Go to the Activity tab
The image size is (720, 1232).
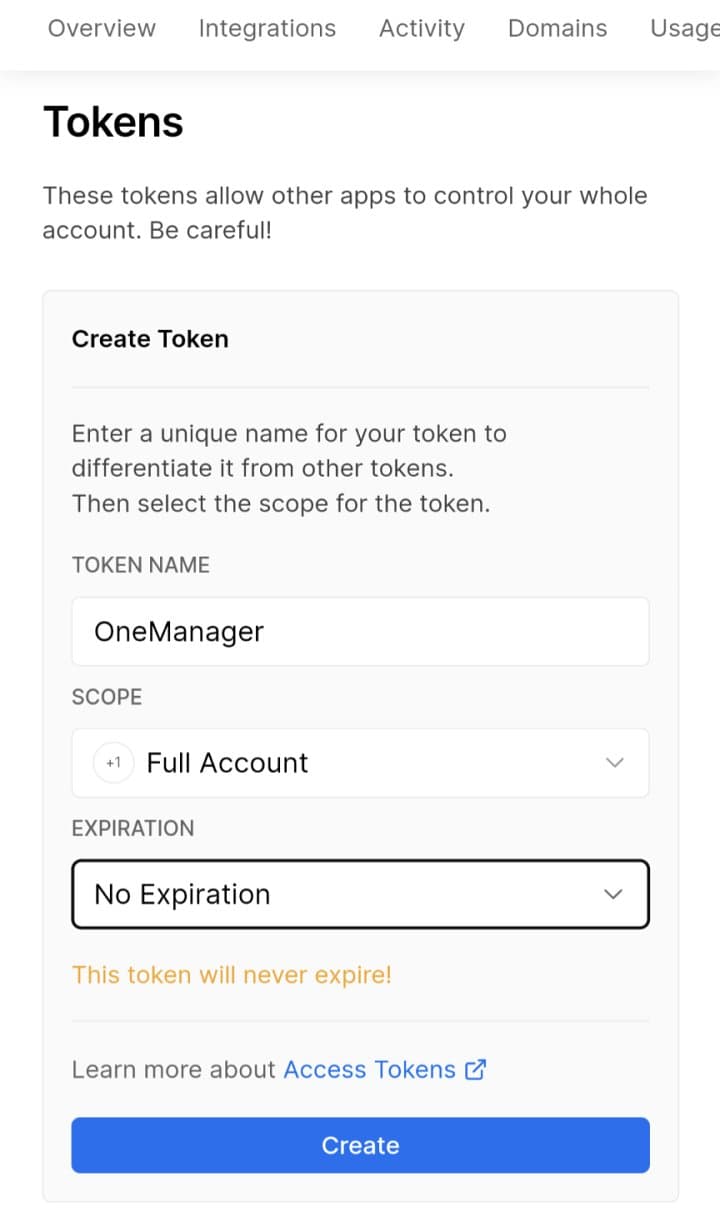pos(421,29)
